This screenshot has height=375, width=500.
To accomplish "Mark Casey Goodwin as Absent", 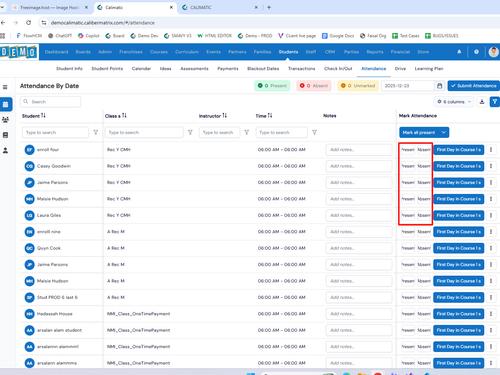I will pos(424,166).
